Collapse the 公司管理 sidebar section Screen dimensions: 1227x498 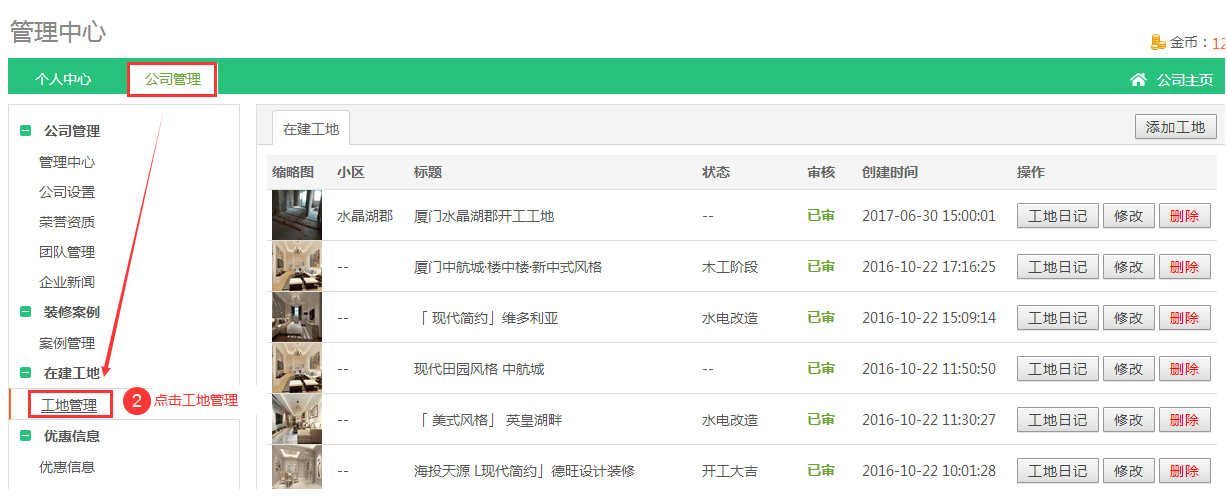[25, 131]
